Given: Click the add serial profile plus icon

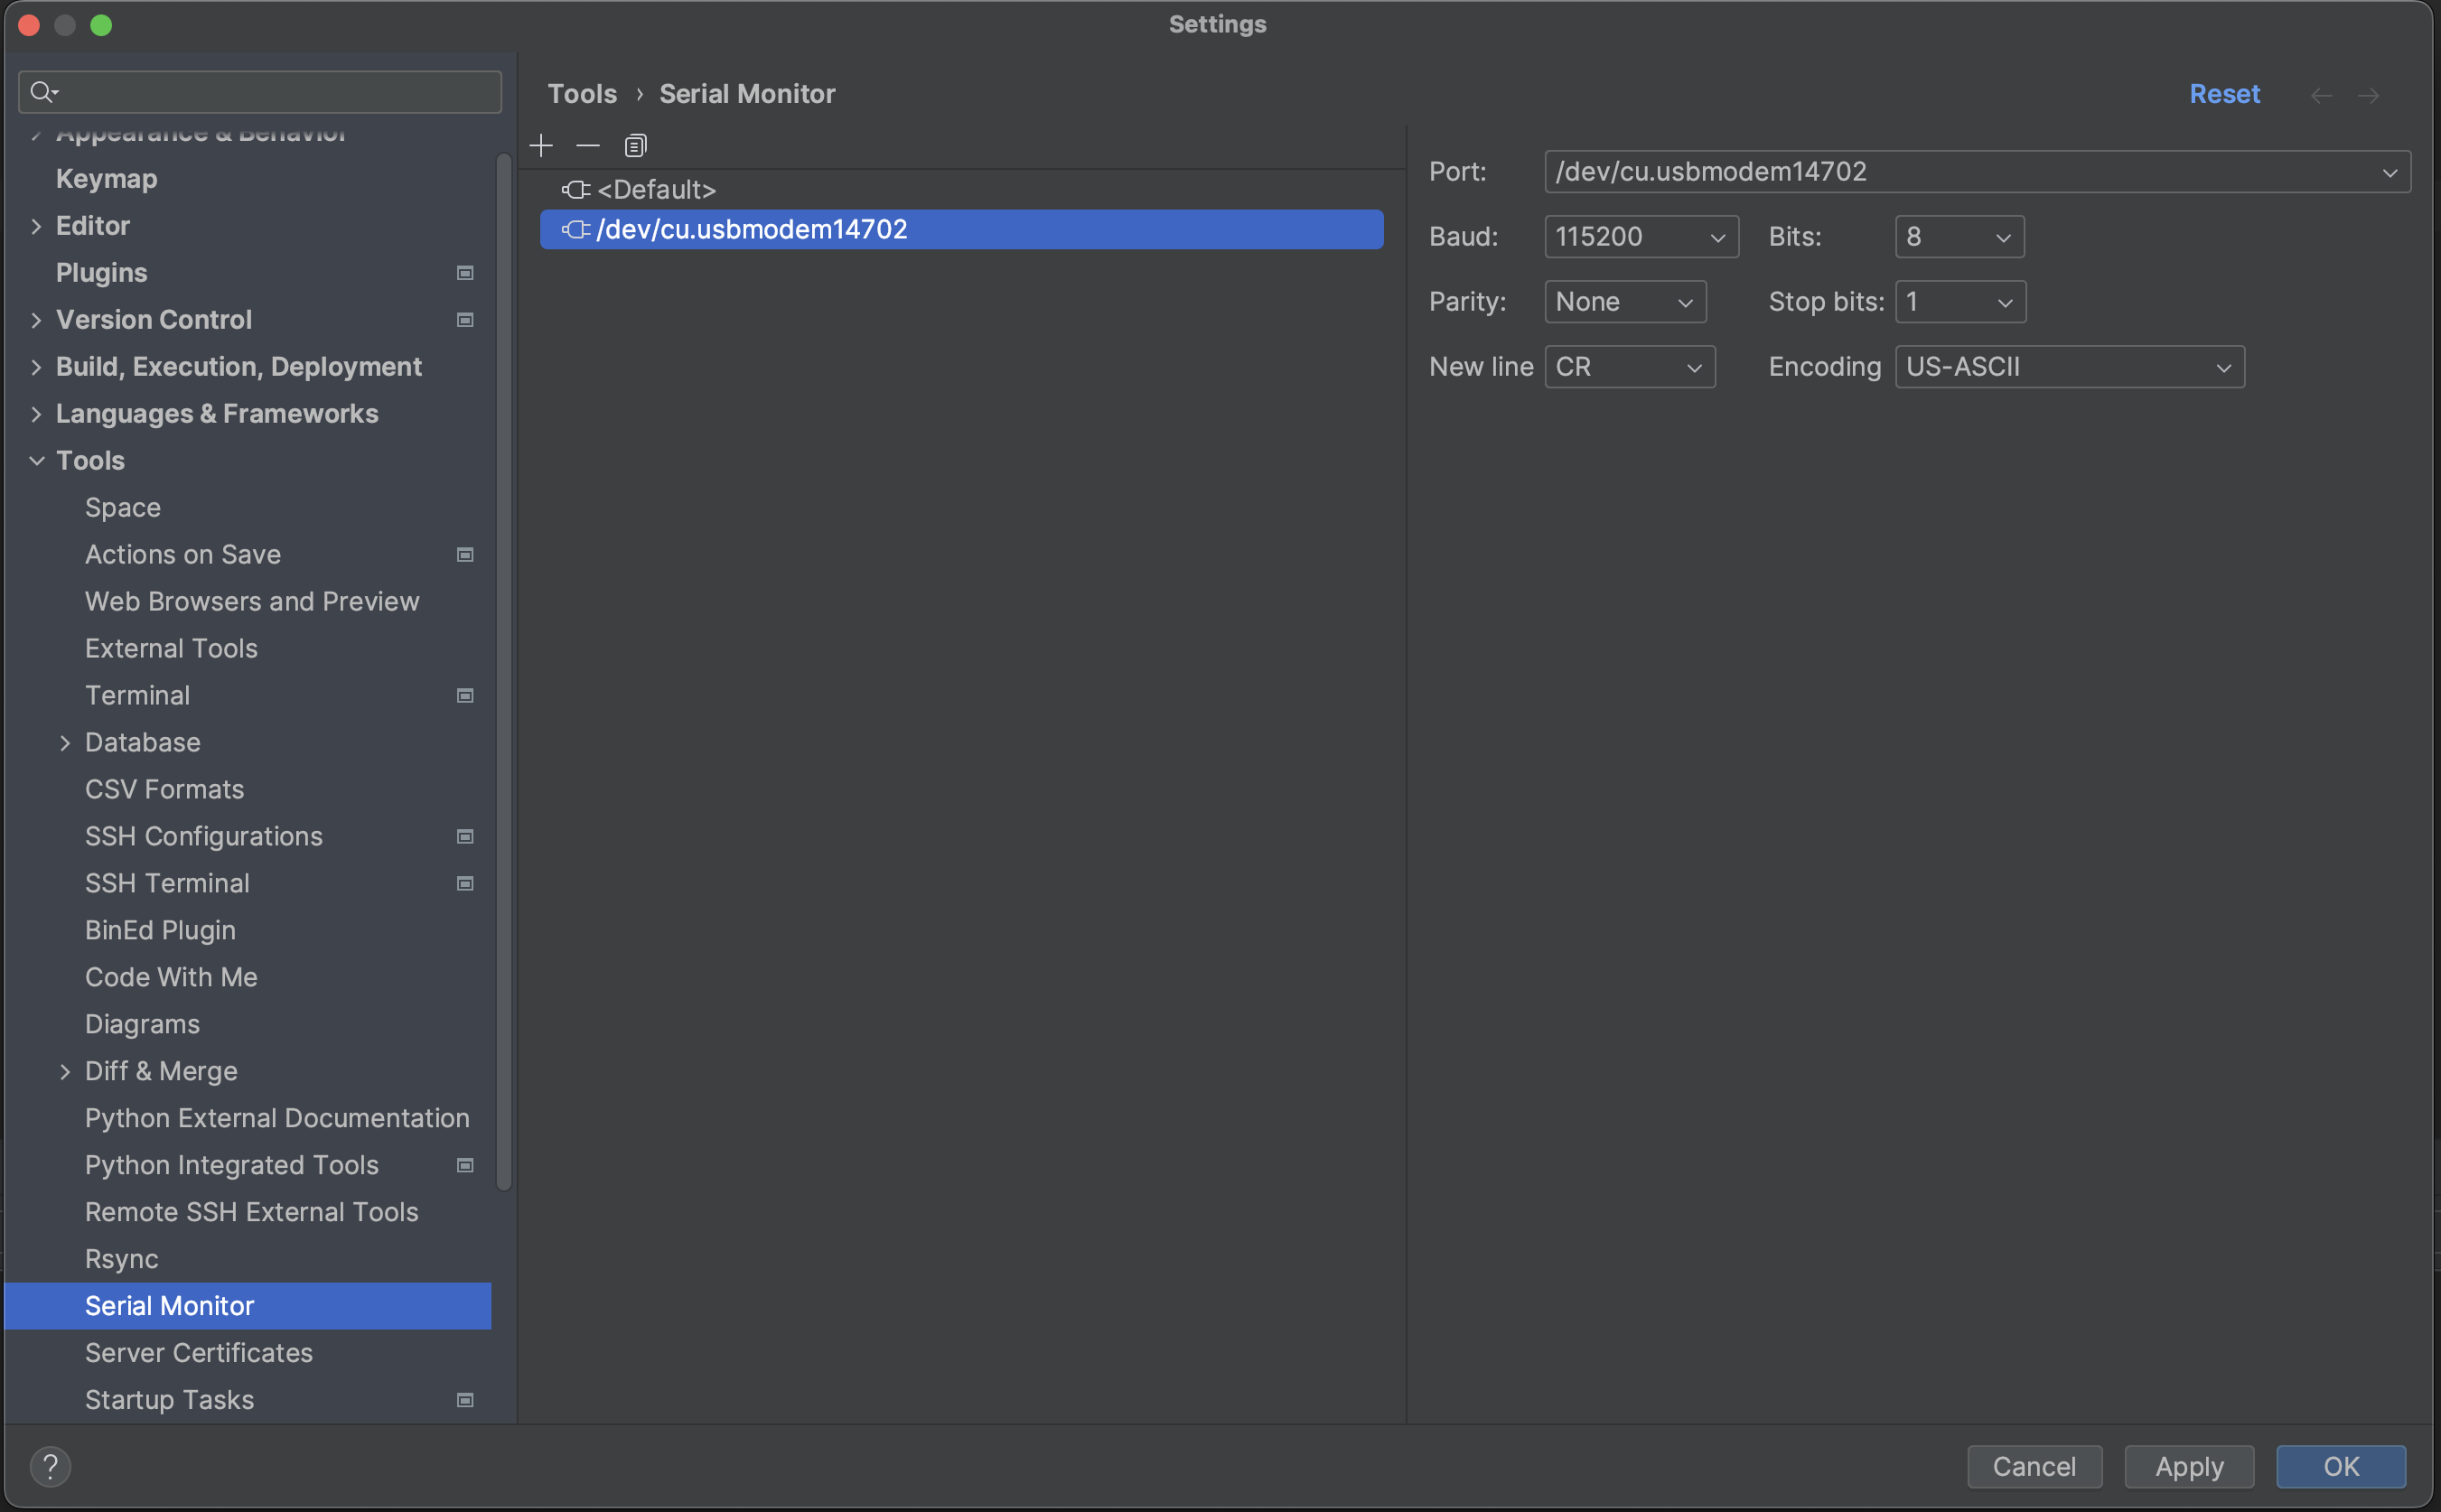Looking at the screenshot, I should [541, 146].
